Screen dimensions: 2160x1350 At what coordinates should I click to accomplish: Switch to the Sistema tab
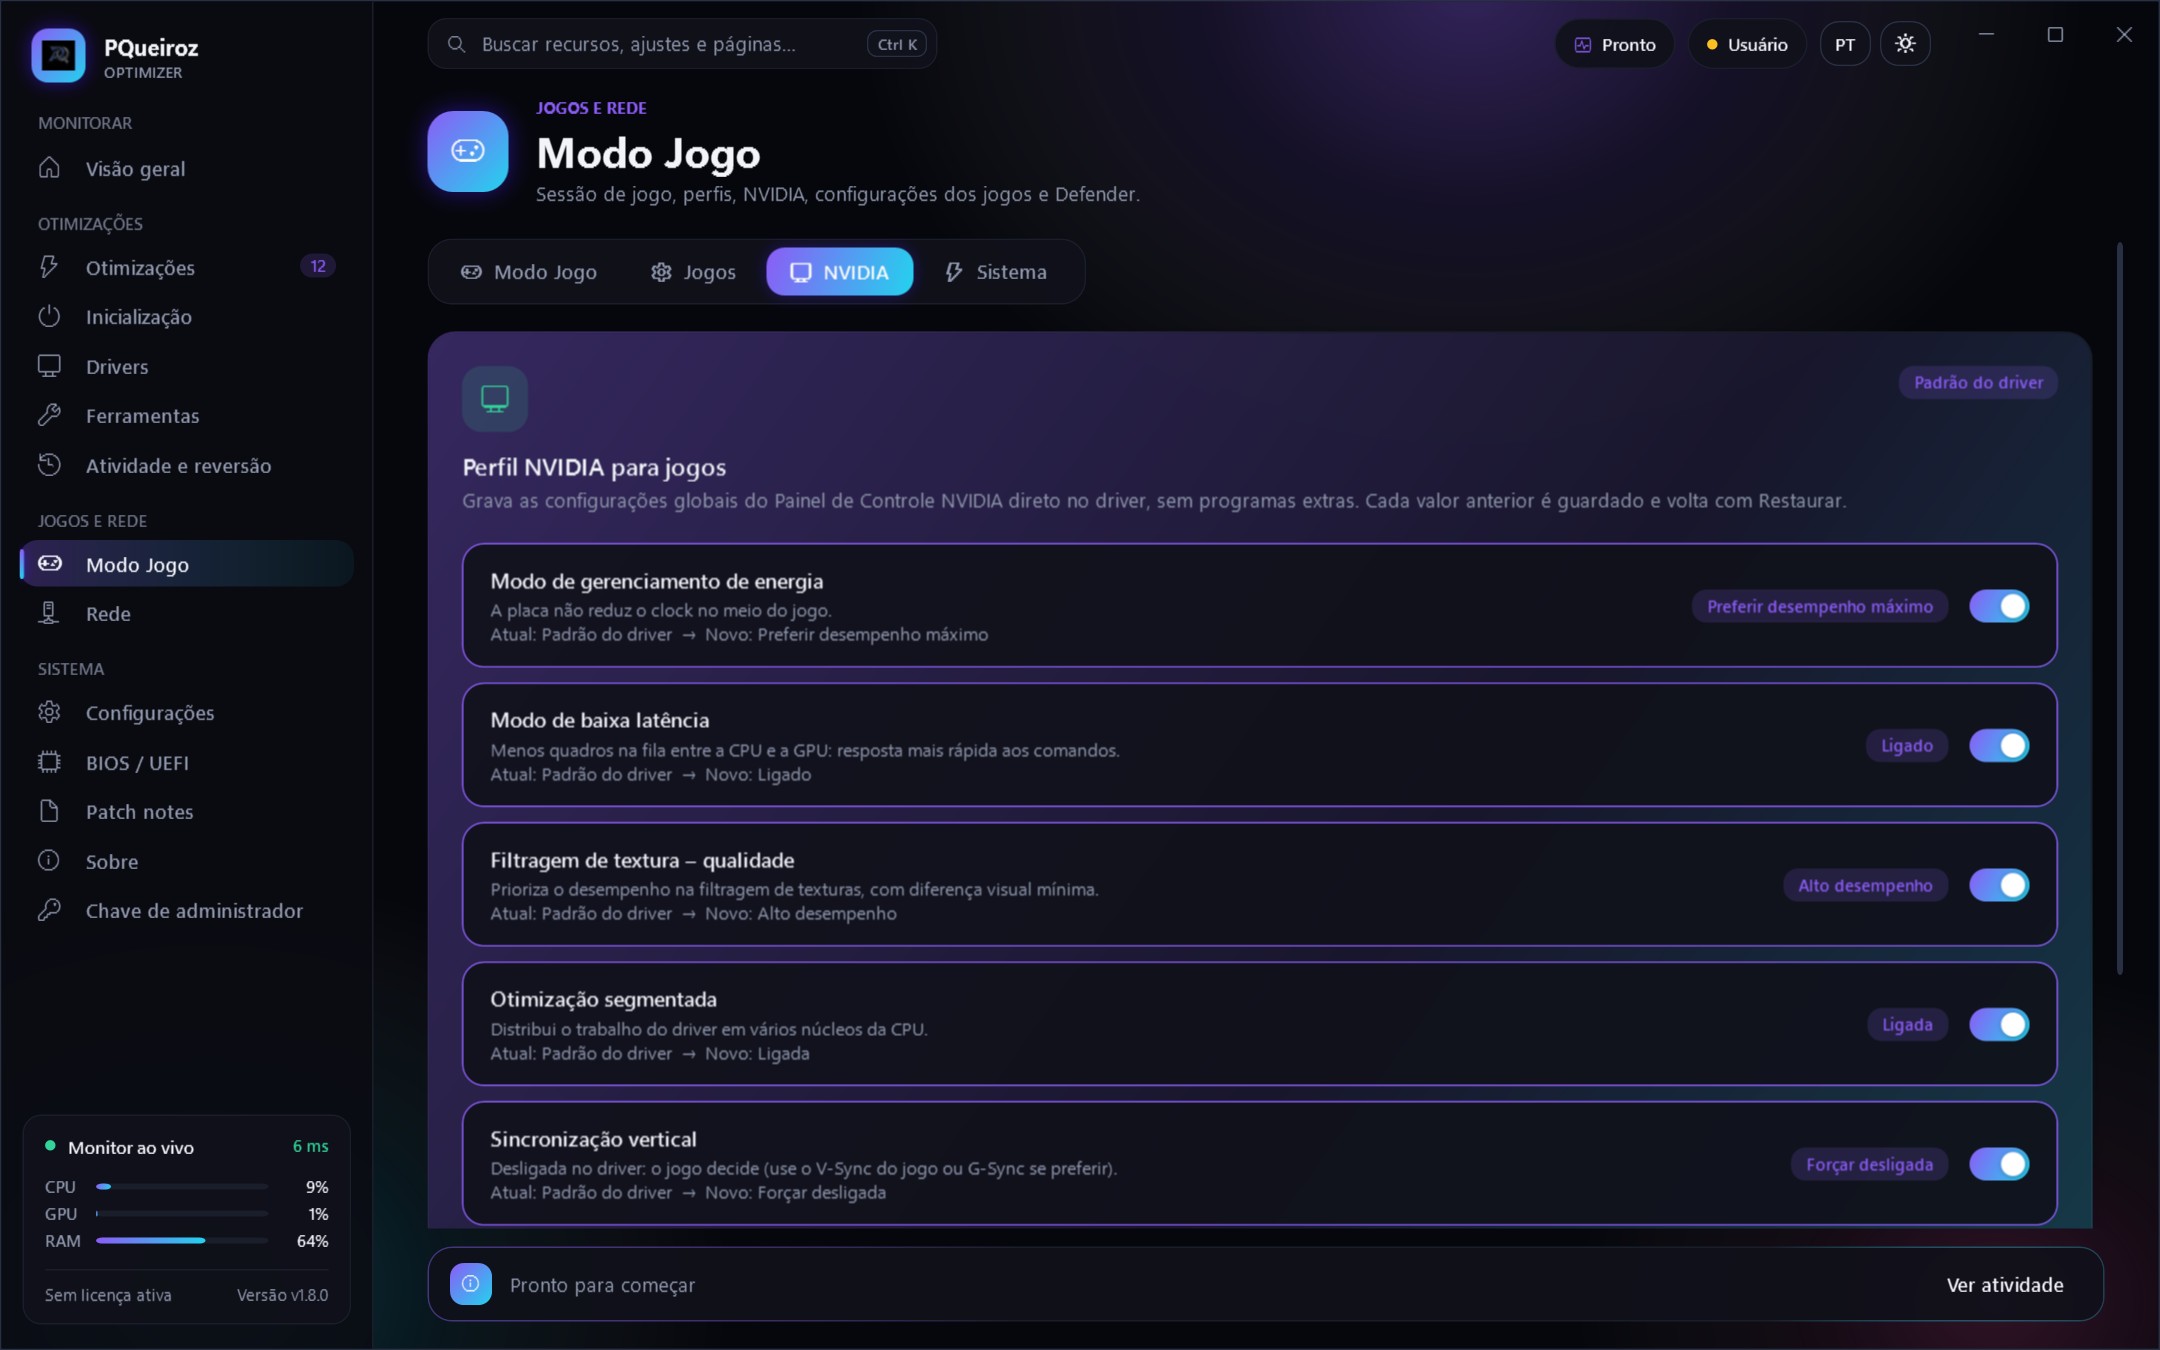point(996,272)
